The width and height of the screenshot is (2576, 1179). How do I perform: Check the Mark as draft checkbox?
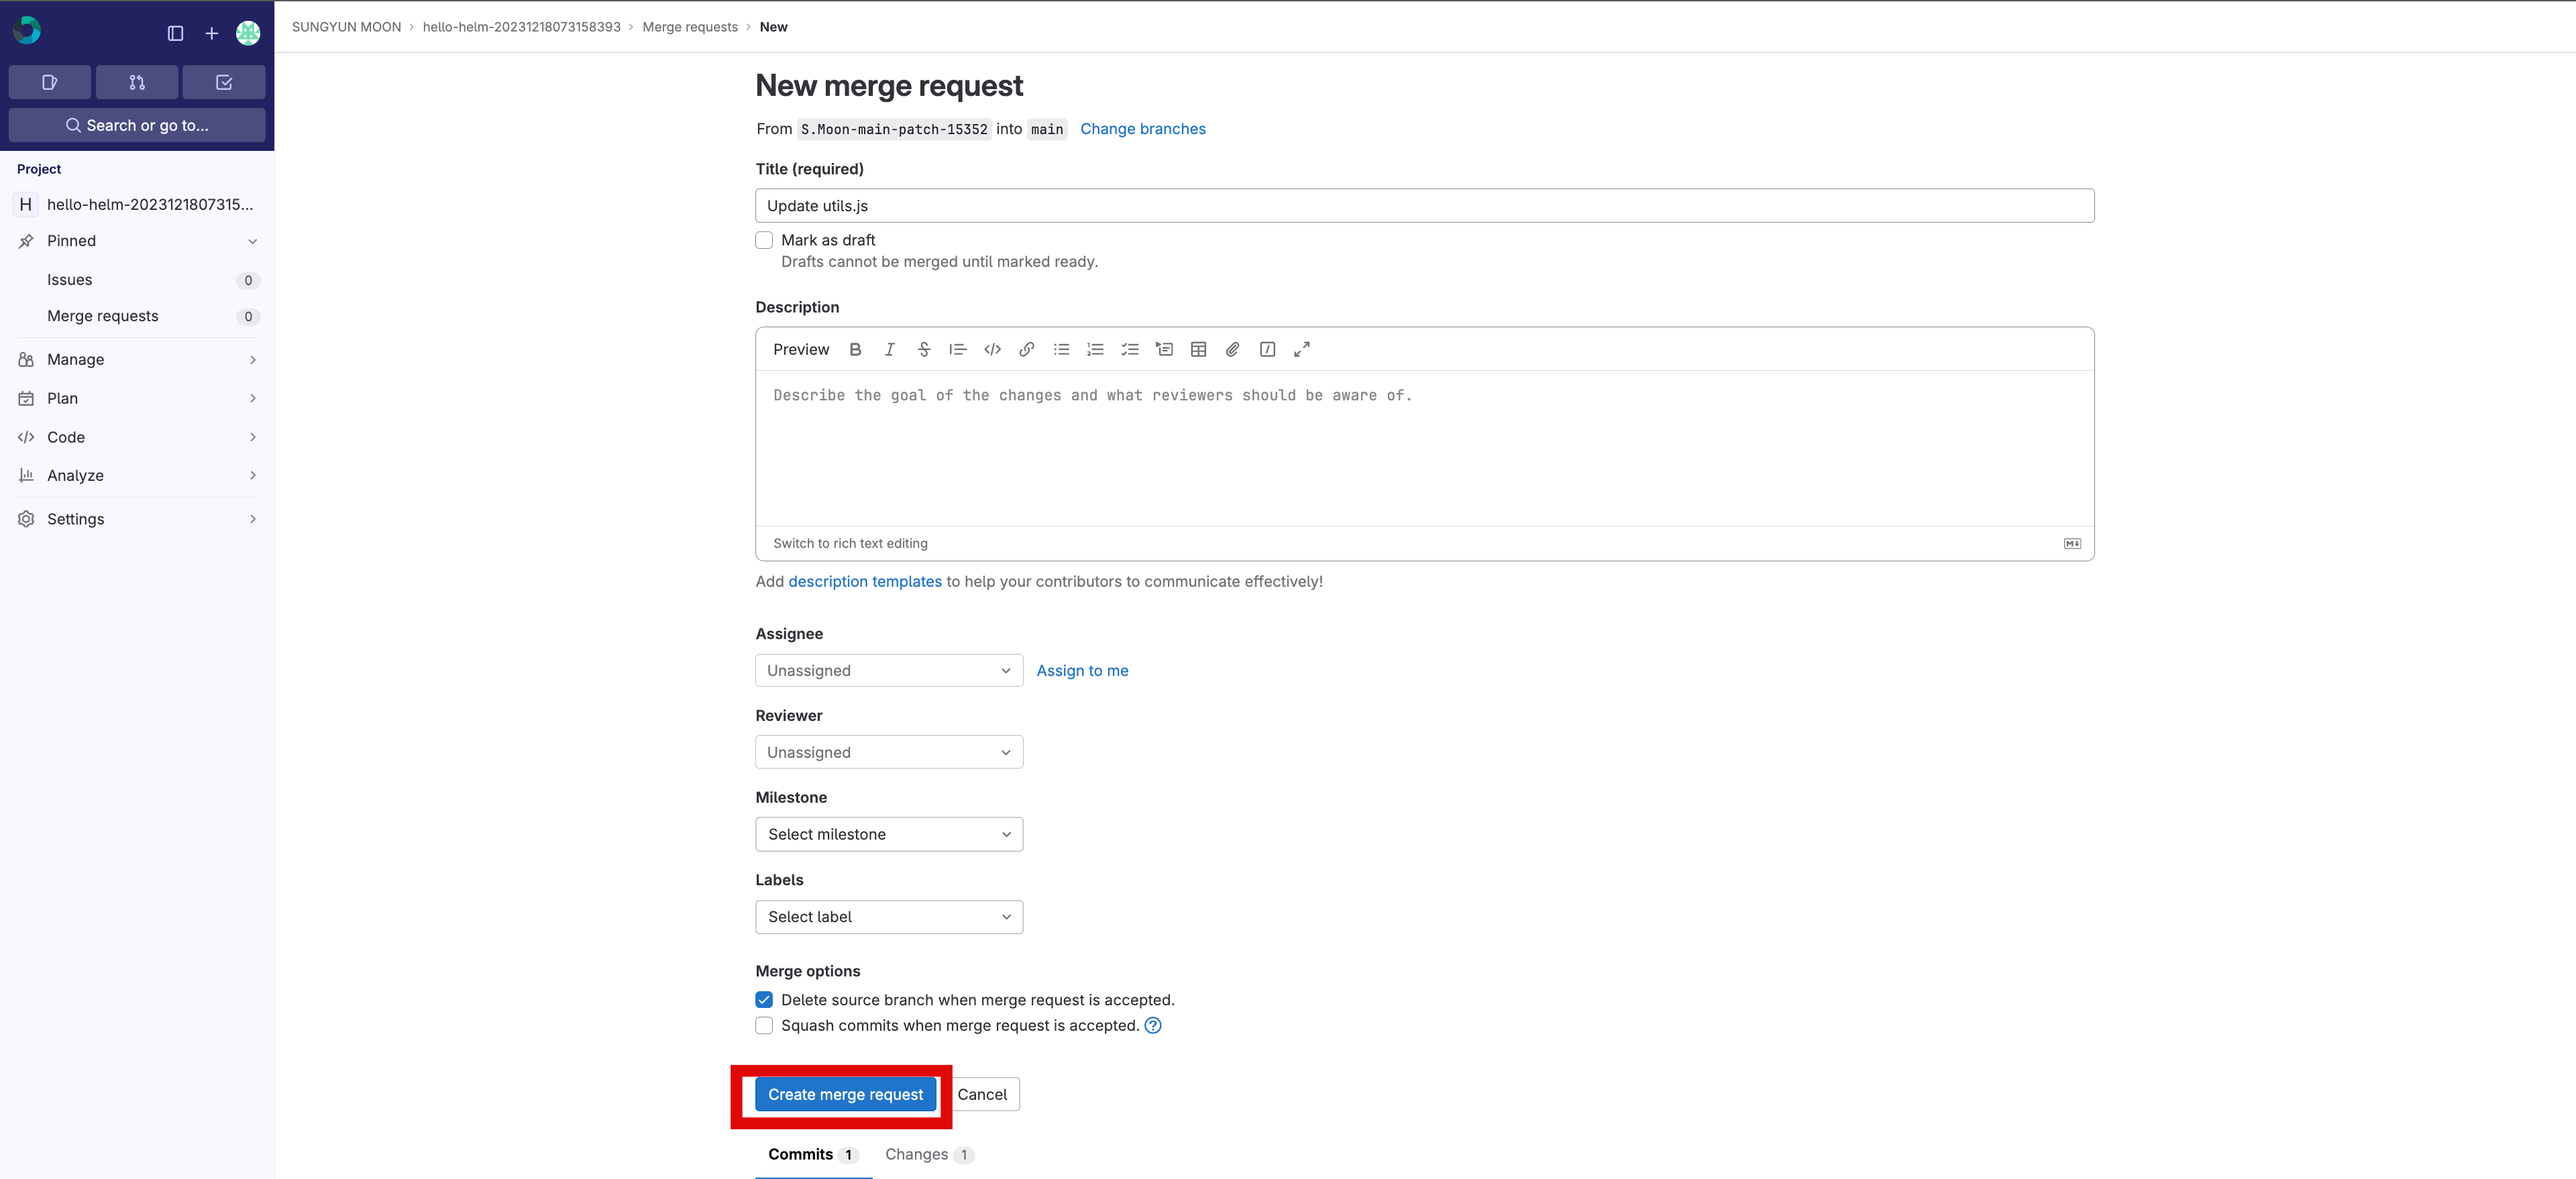[764, 240]
